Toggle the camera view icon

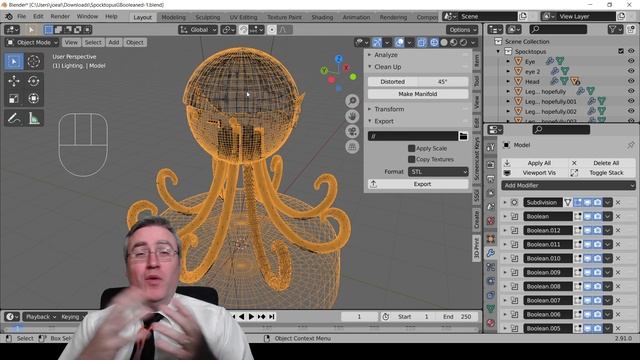tap(352, 131)
